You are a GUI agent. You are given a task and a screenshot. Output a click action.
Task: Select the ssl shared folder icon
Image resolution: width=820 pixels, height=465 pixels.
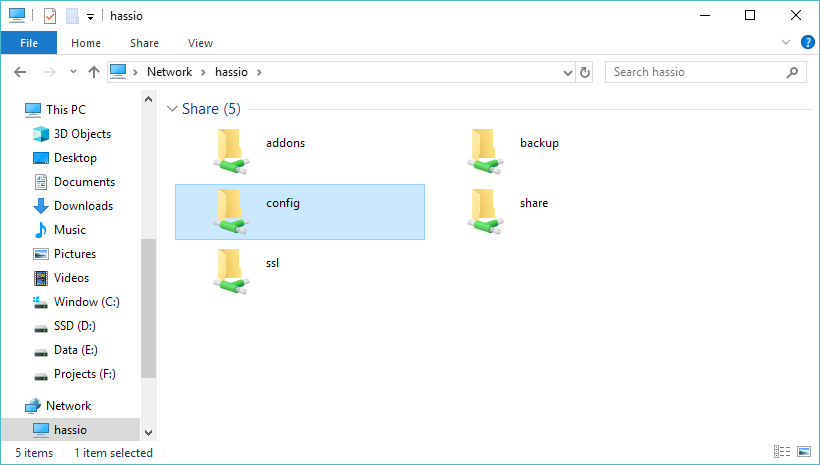tap(231, 269)
